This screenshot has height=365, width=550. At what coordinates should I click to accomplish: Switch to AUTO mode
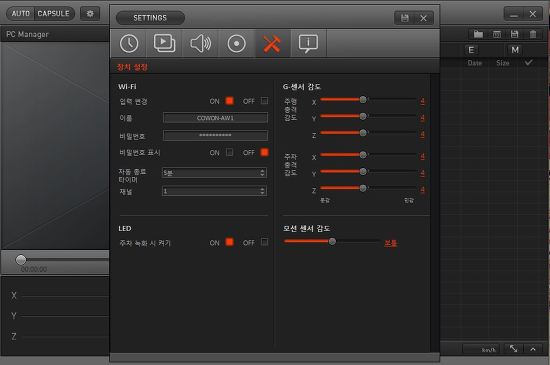coord(20,14)
